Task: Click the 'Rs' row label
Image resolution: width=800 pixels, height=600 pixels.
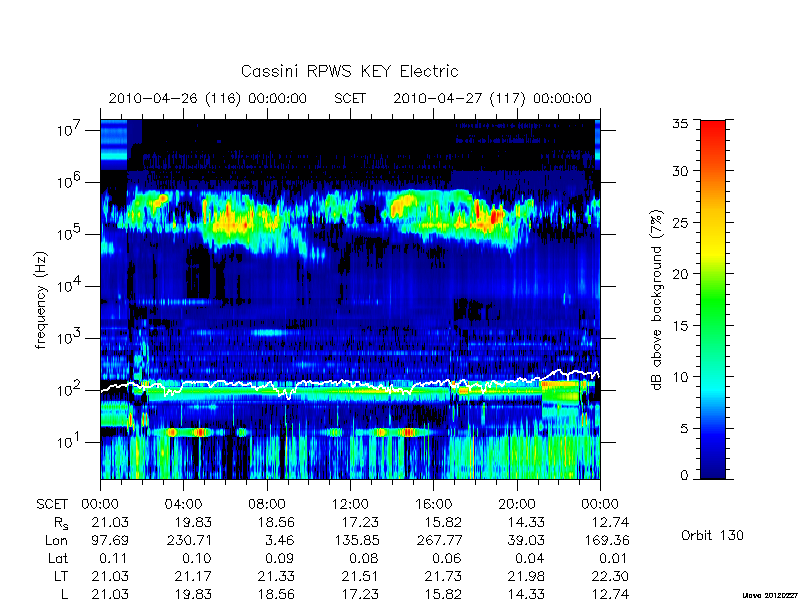Action: (61, 523)
